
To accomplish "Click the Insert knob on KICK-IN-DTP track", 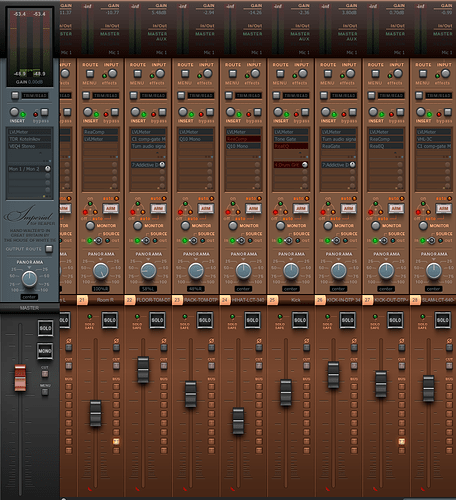I will (x=326, y=112).
